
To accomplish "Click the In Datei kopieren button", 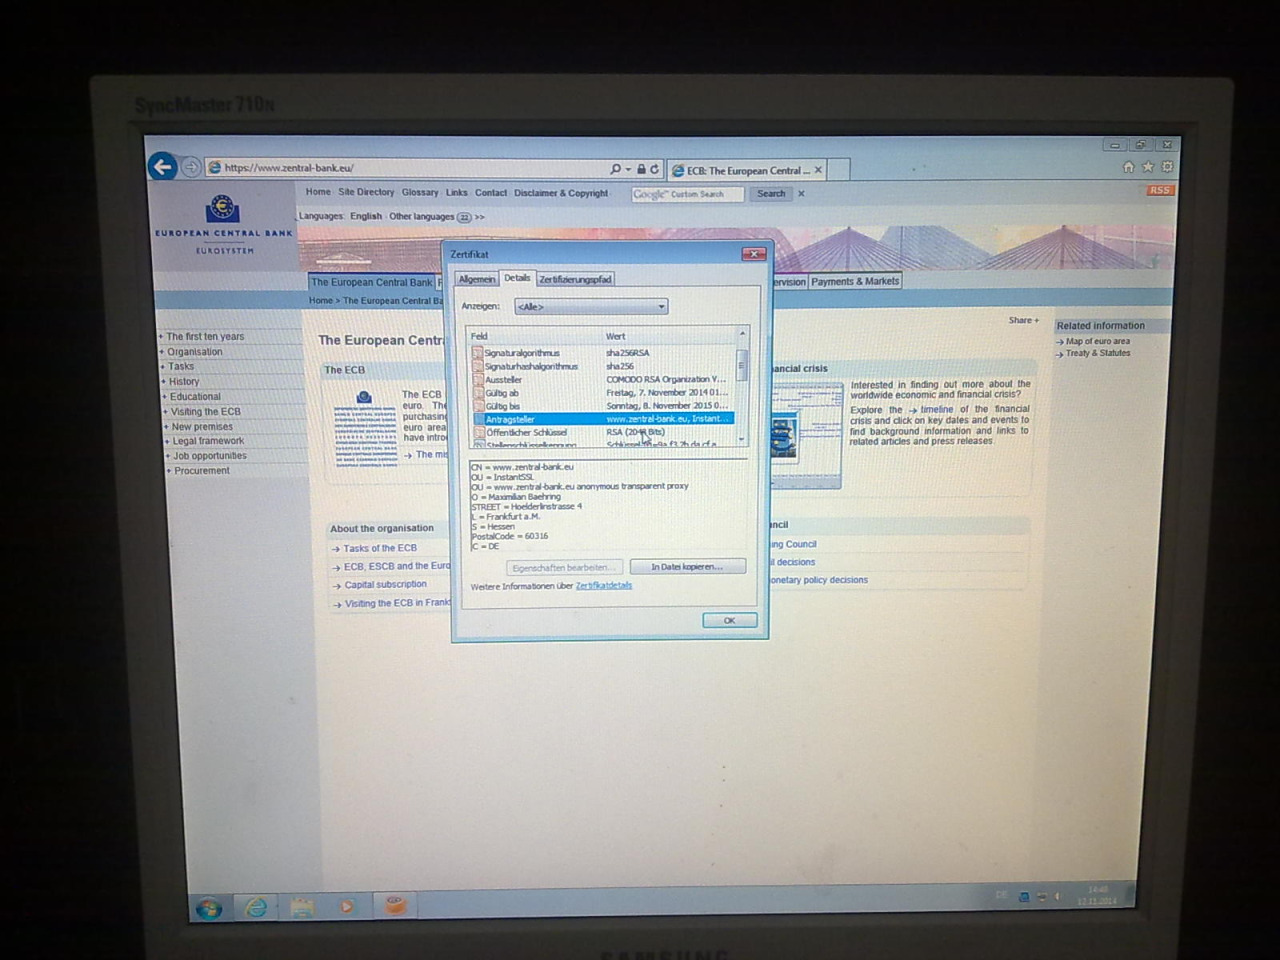I will click(x=687, y=567).
